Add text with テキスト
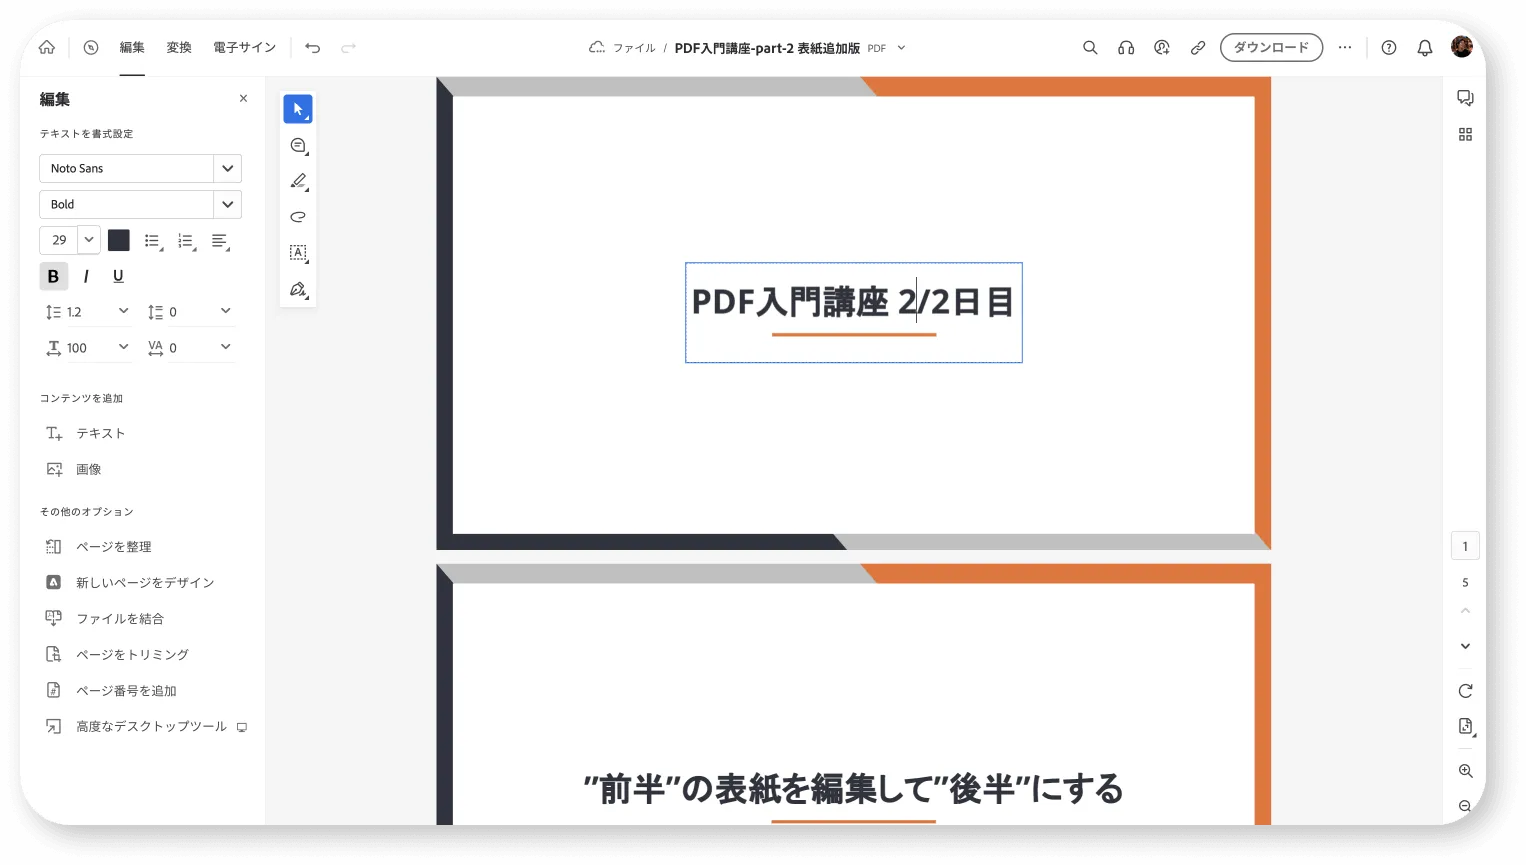Screen dimensions: 1526x865 pos(101,433)
